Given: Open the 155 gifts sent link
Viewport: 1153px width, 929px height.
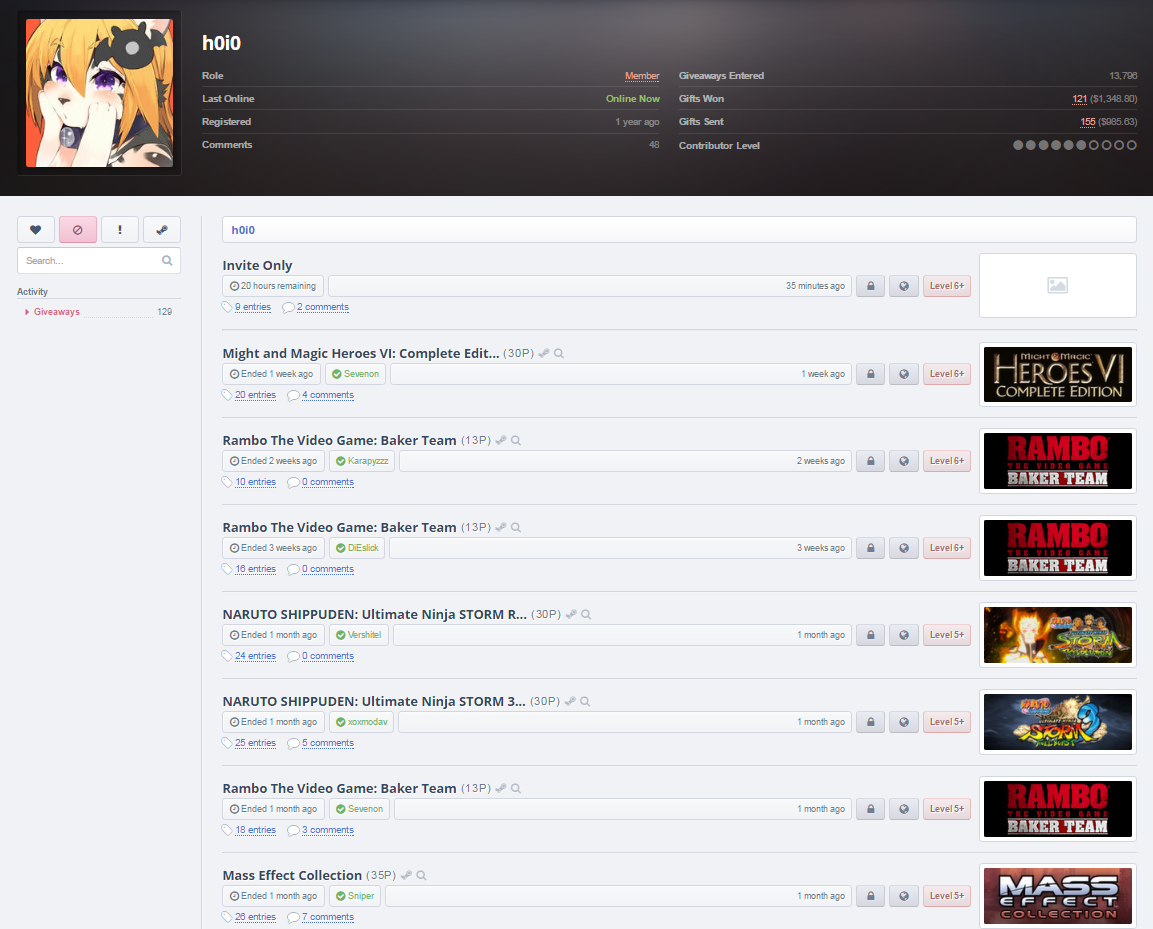Looking at the screenshot, I should [x=1088, y=122].
